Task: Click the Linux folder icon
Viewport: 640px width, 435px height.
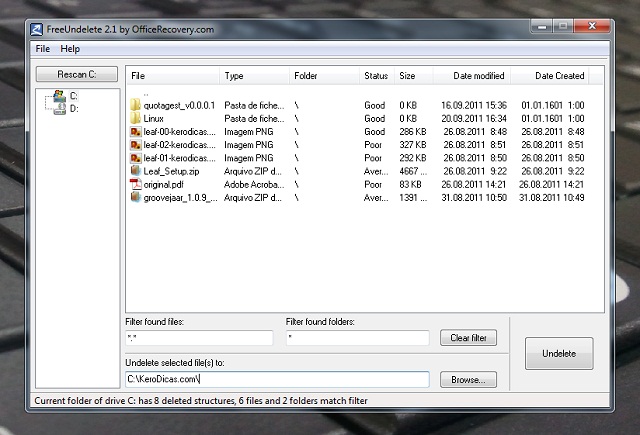Action: (136, 118)
